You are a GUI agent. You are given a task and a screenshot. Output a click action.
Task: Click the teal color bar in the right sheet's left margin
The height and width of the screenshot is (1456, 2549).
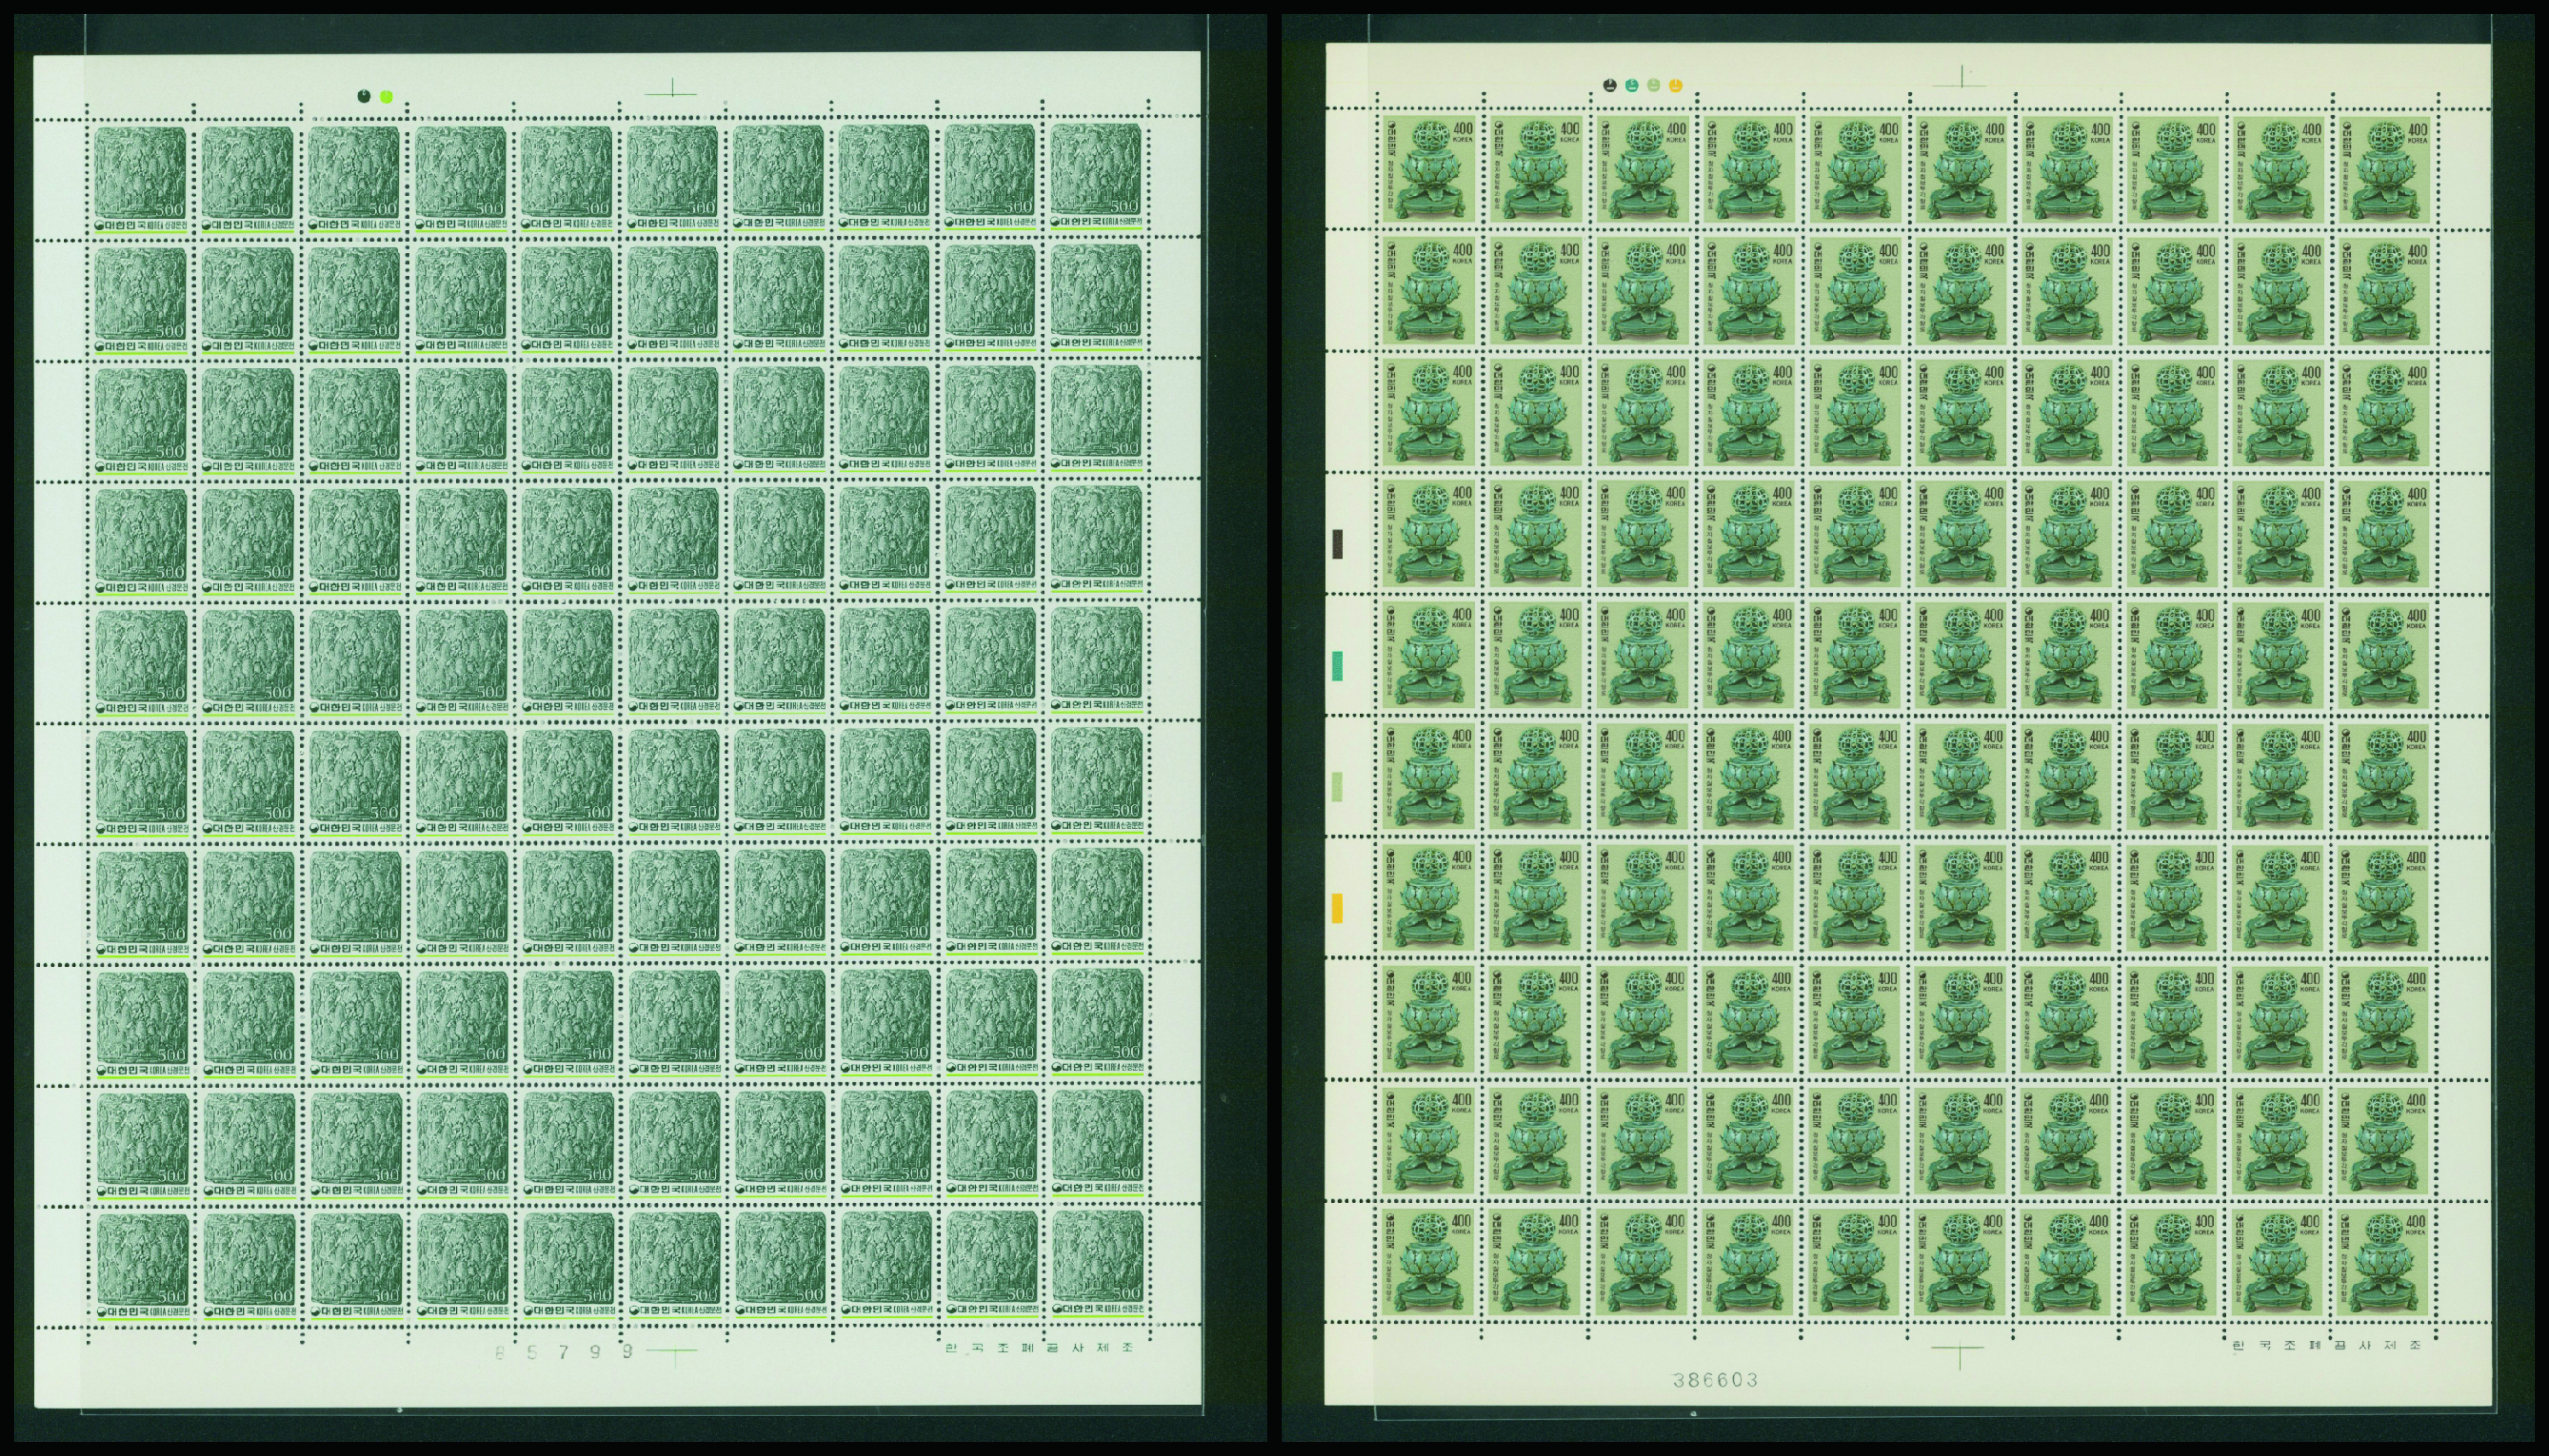point(1336,666)
